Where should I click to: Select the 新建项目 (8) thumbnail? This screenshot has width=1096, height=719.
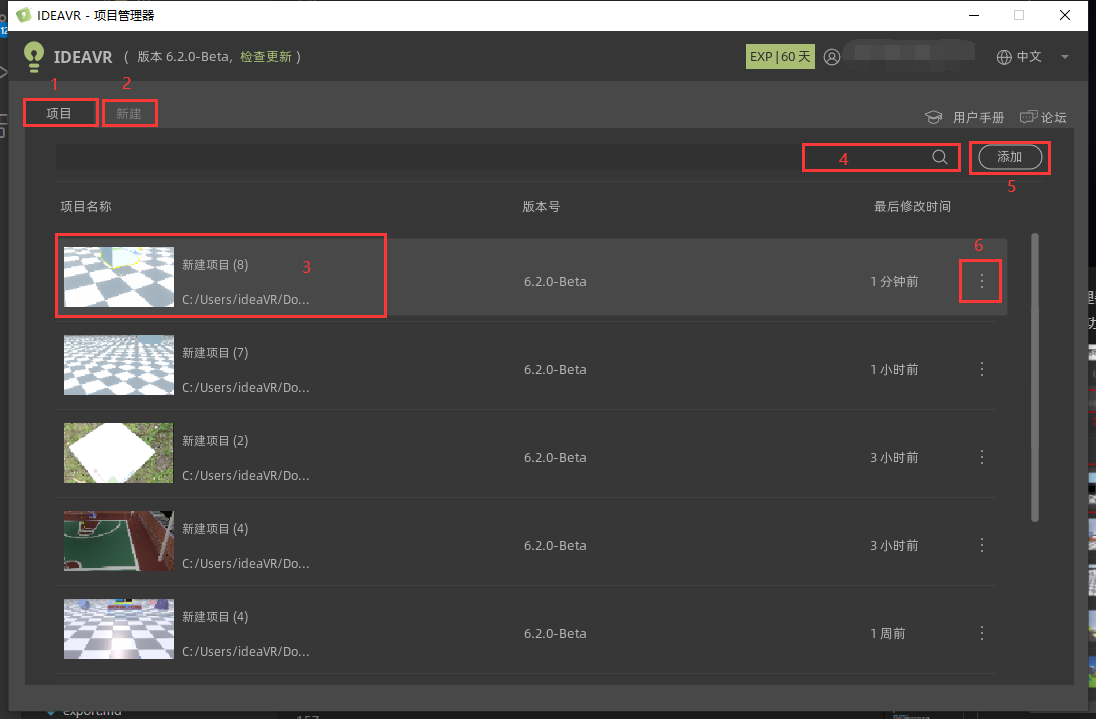point(119,277)
